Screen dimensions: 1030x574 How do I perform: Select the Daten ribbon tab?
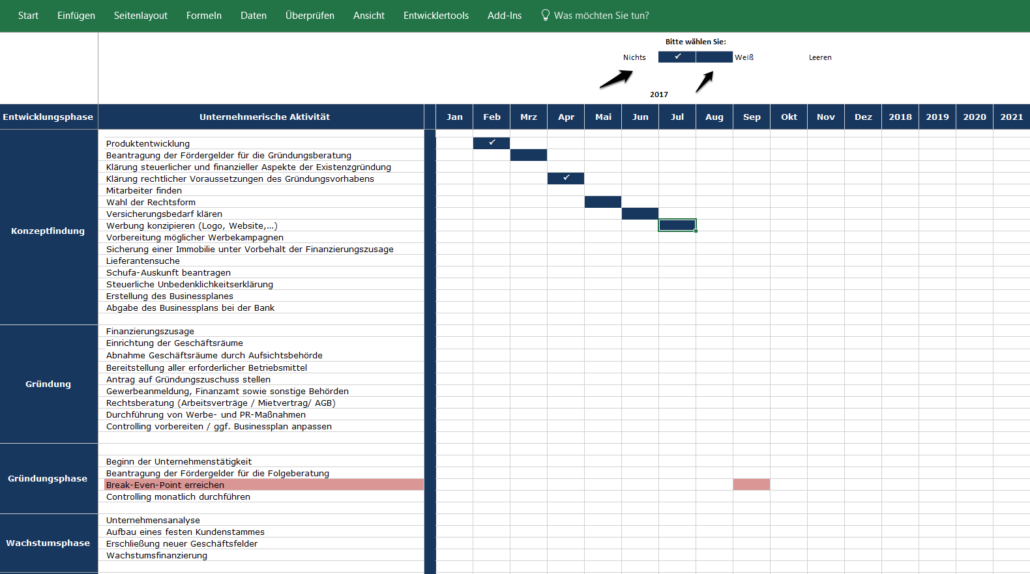254,15
